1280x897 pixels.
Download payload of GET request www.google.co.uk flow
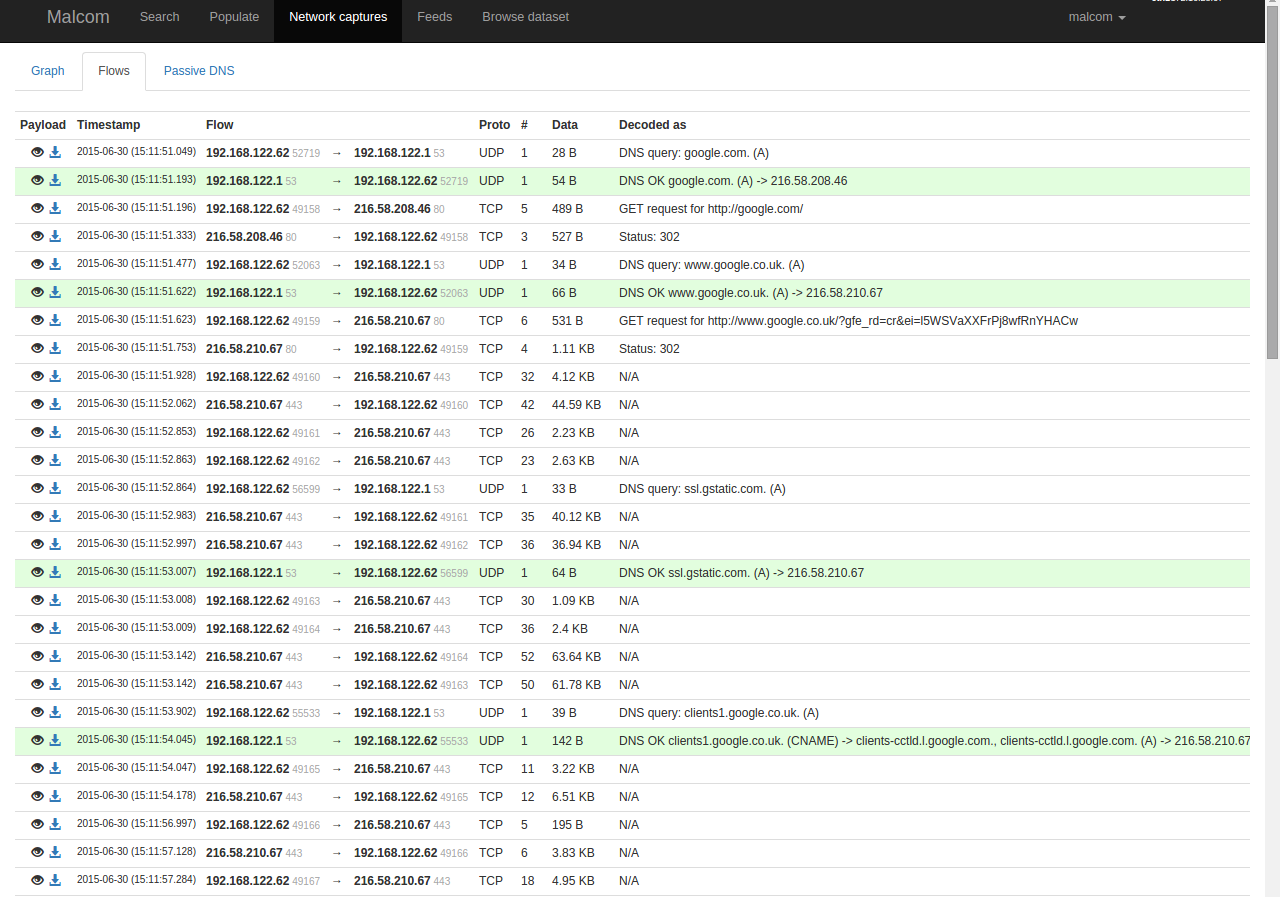tap(55, 320)
